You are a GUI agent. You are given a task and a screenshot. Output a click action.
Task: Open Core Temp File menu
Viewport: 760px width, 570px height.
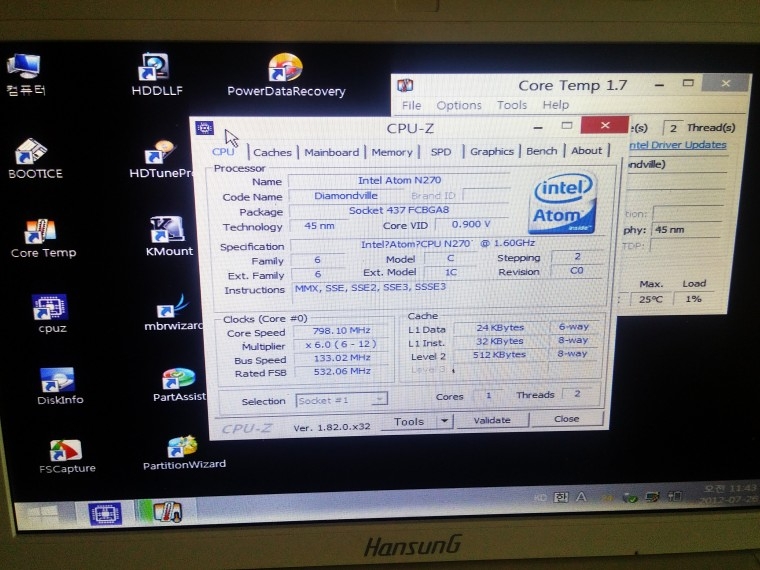click(x=412, y=105)
